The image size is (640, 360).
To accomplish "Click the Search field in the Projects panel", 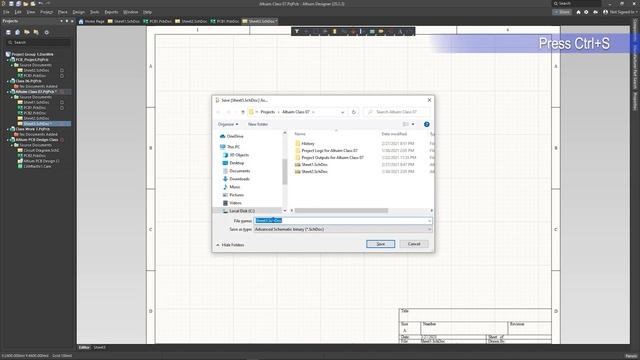I will click(39, 42).
